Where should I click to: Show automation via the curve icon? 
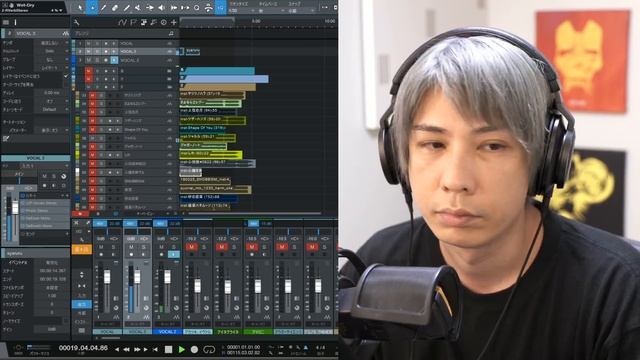(x=122, y=22)
